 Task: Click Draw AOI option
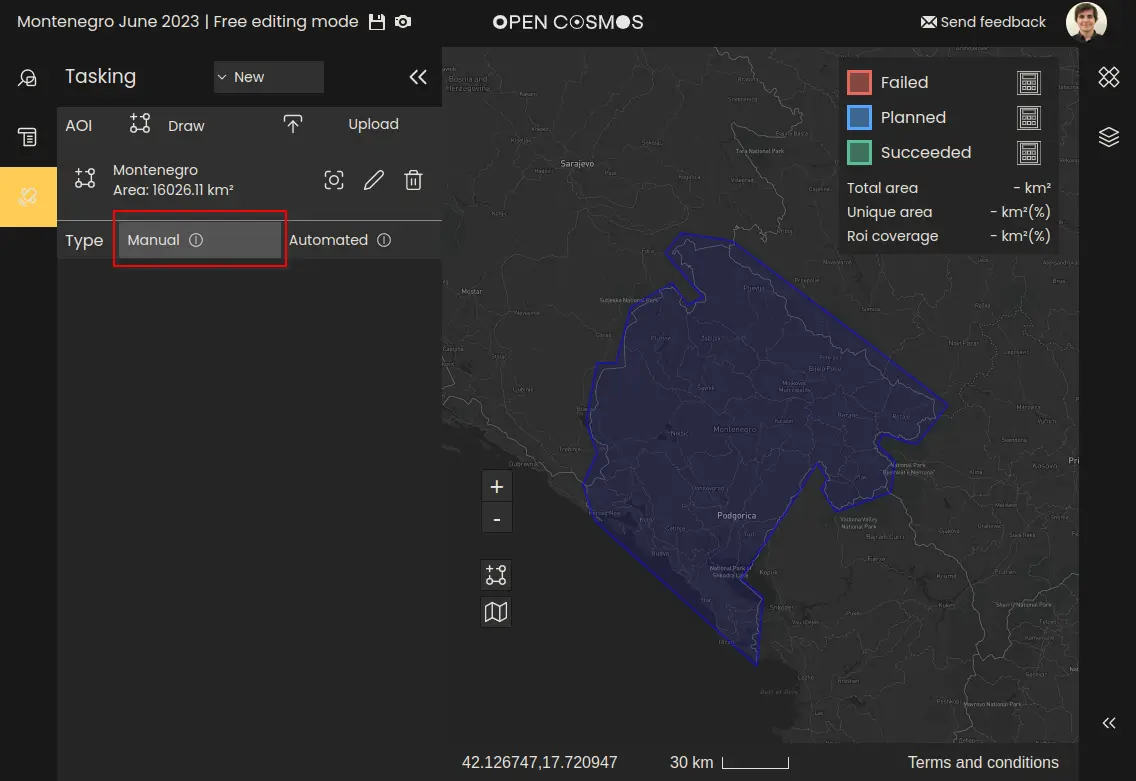click(x=168, y=125)
